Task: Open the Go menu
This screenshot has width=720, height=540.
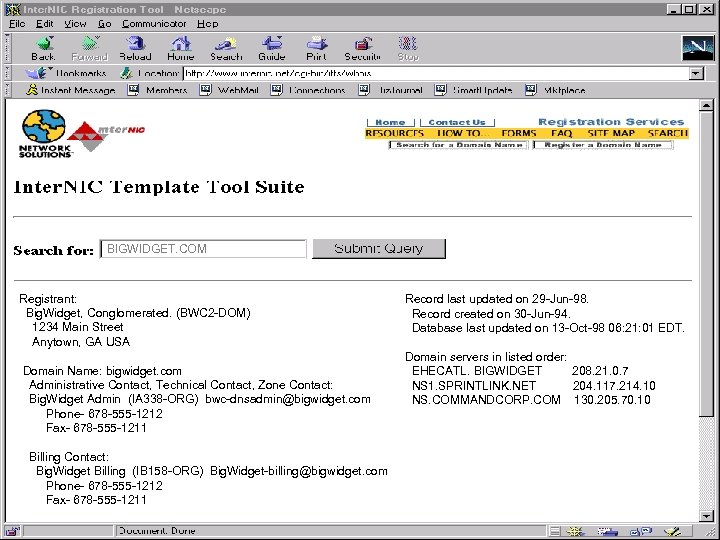Action: coord(104,23)
